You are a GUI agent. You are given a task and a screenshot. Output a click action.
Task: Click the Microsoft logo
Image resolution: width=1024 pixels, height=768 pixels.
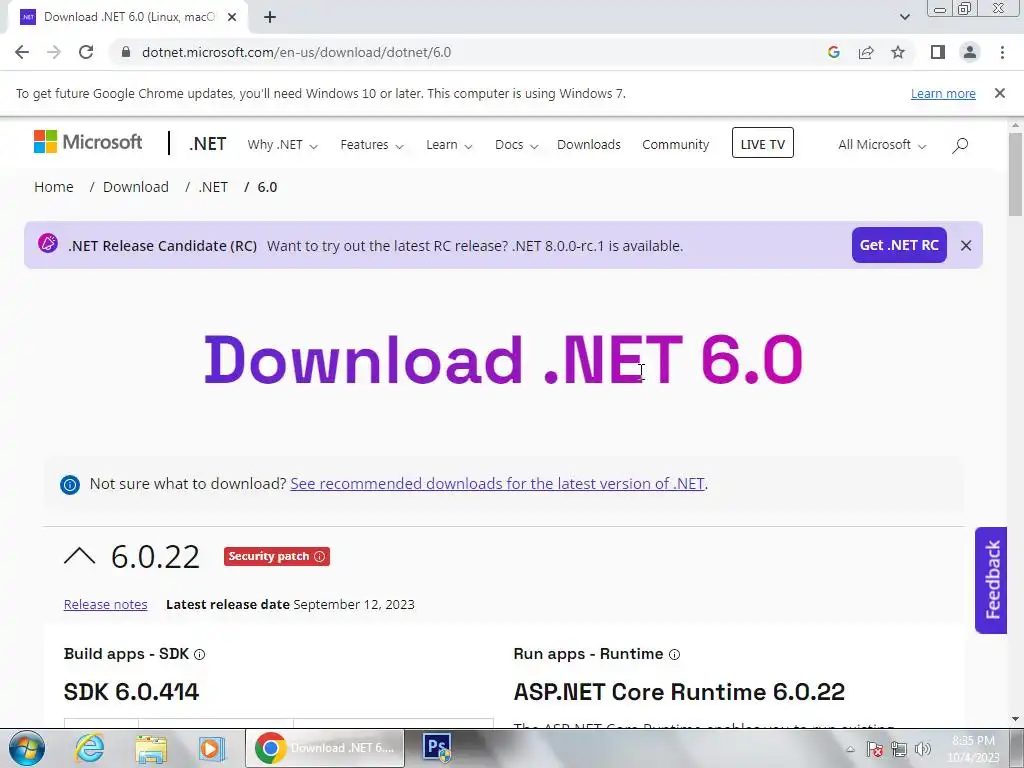(x=88, y=142)
